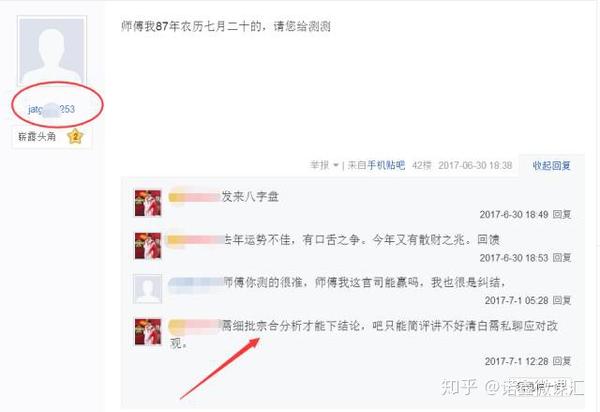Click 回复 next to 2017-6-30 18:49

tap(562, 214)
